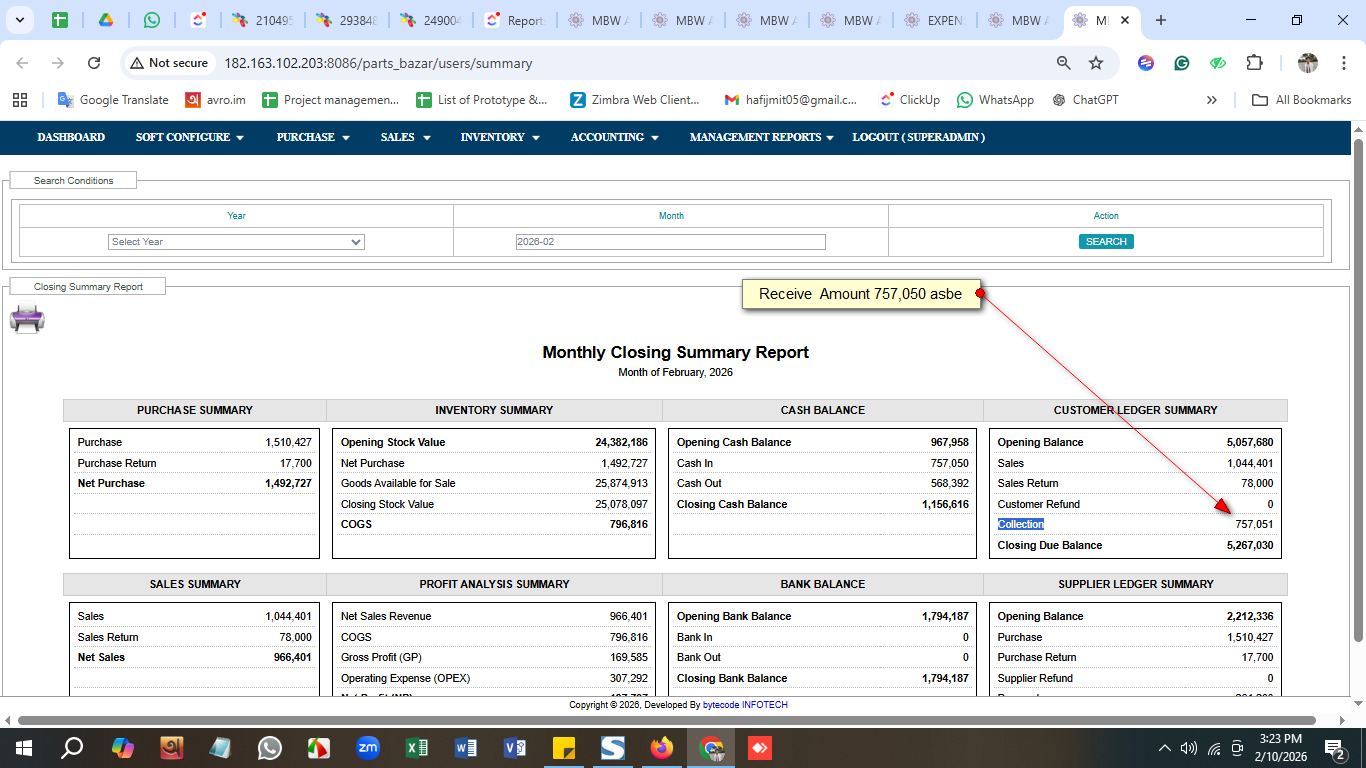
Task: Bookmark this page with the star icon
Action: pos(1096,63)
